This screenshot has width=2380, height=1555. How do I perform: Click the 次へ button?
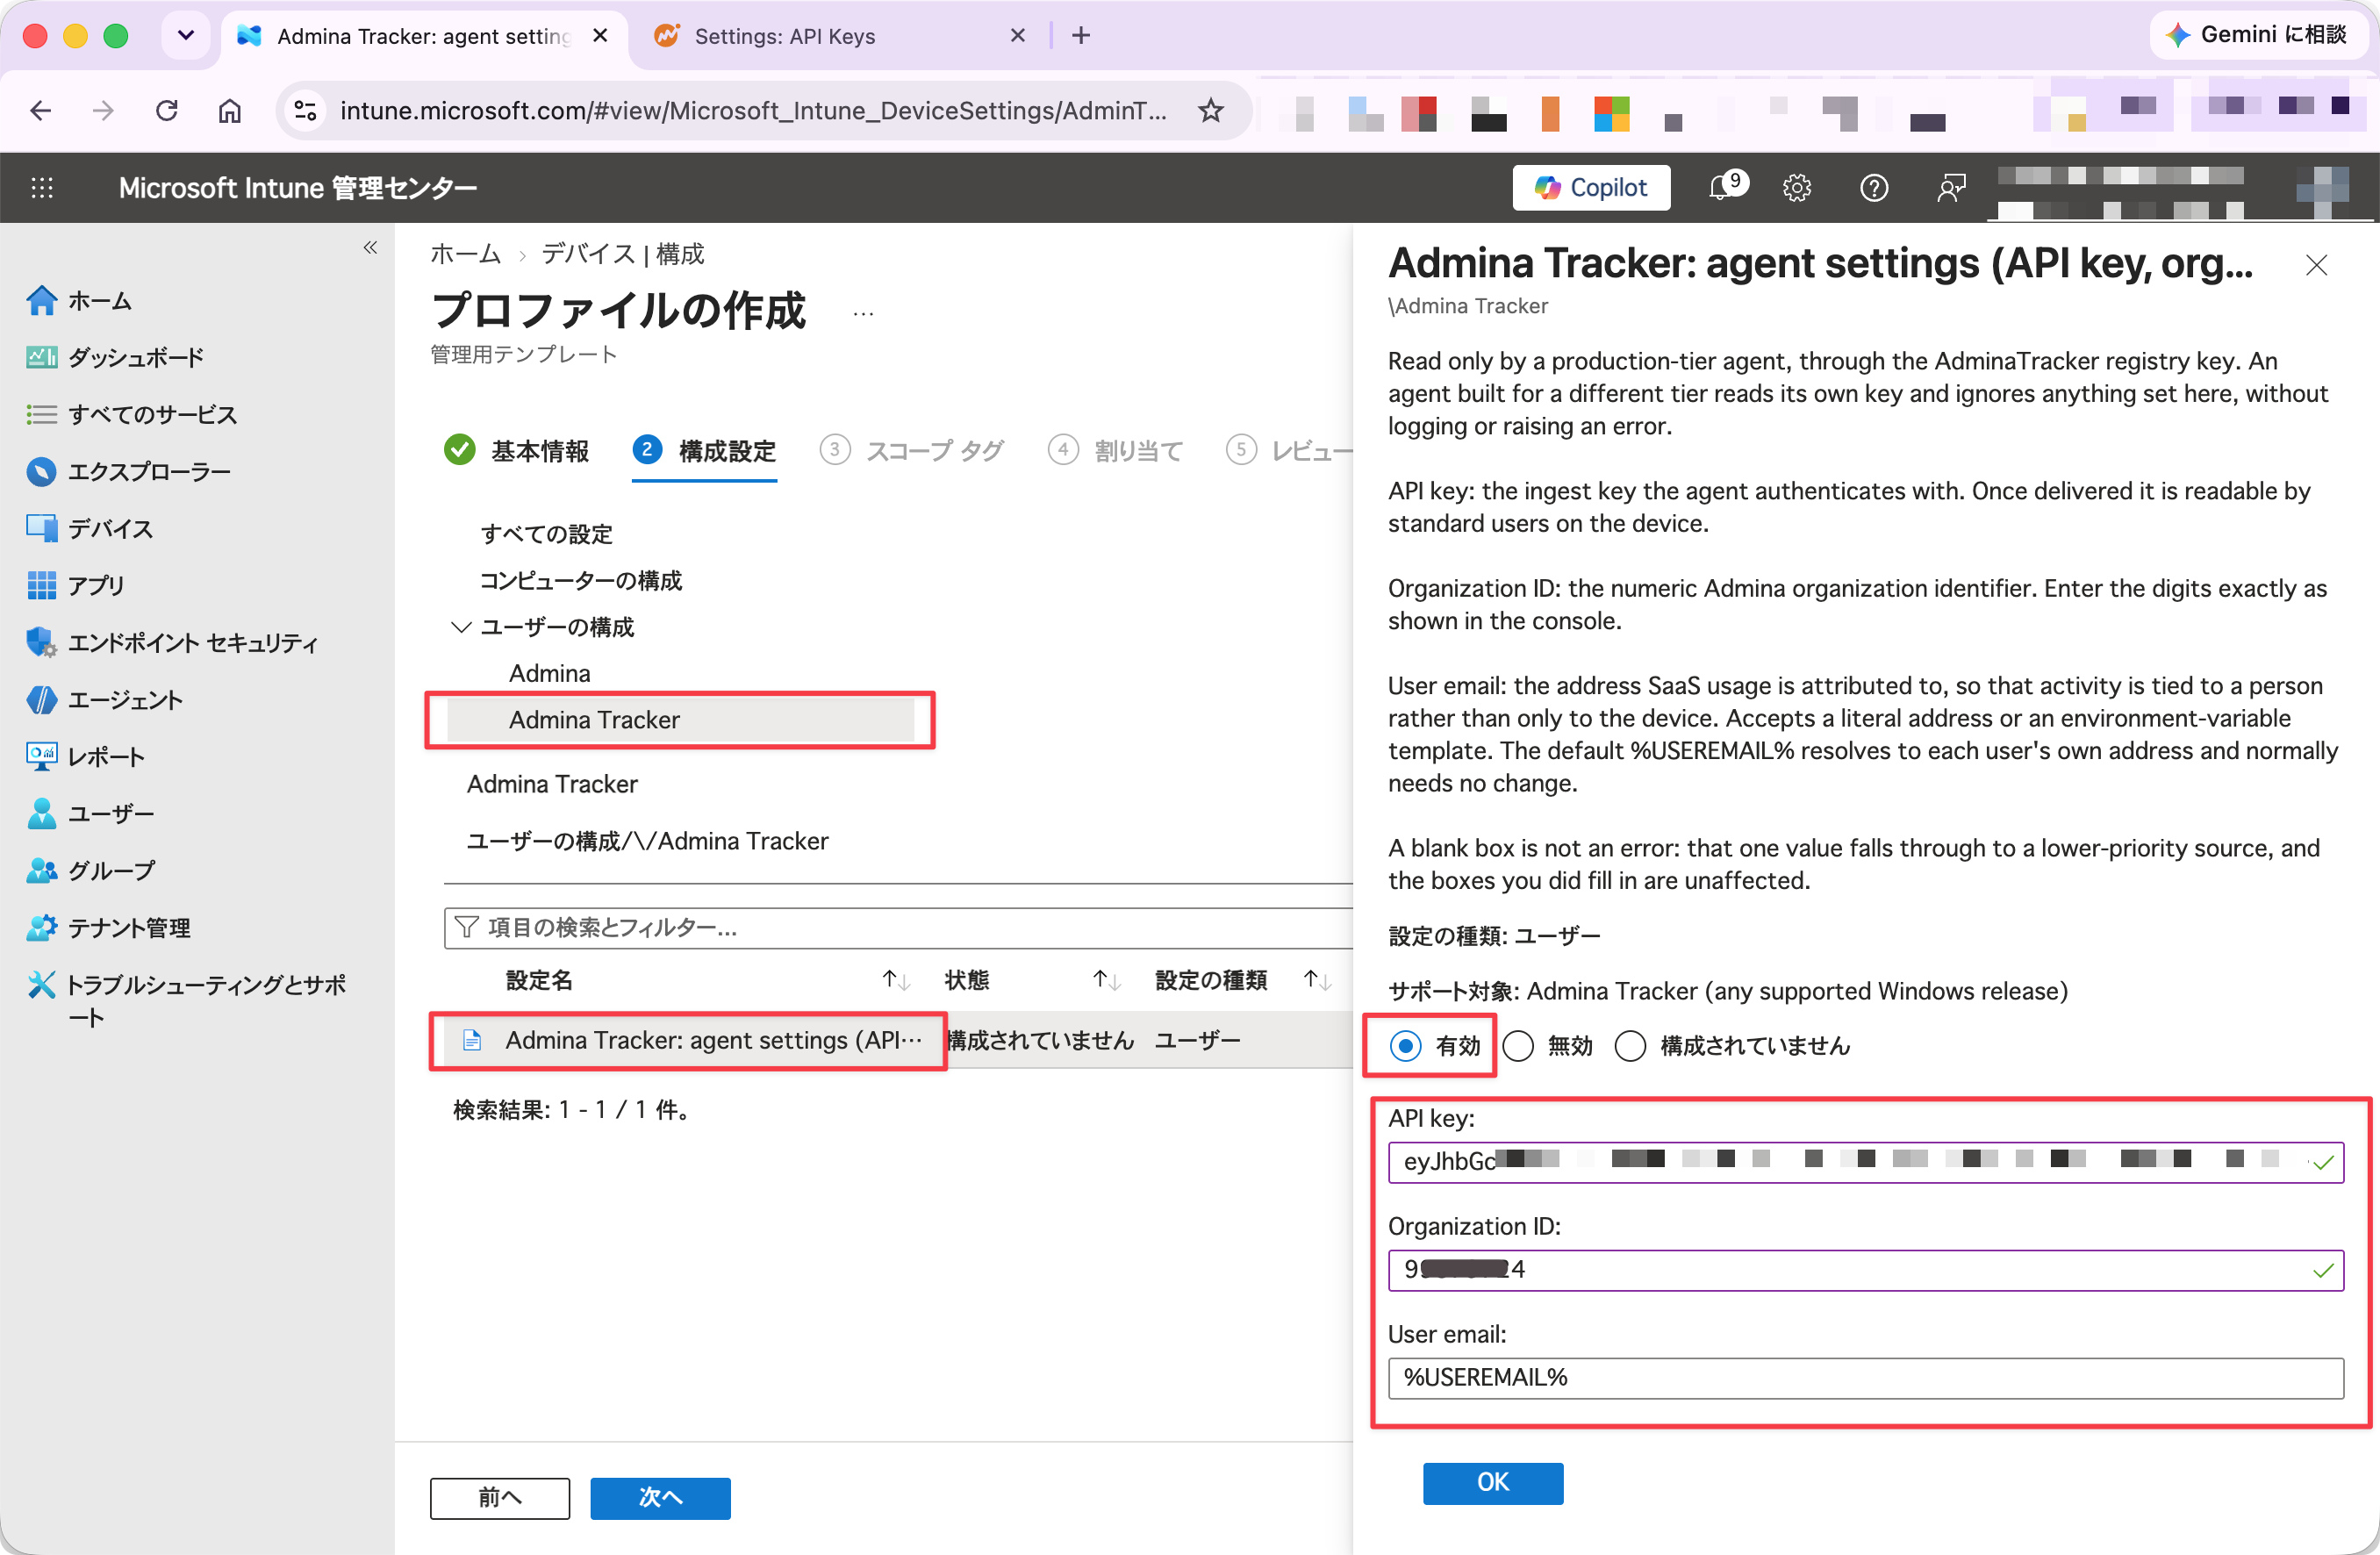tap(660, 1497)
